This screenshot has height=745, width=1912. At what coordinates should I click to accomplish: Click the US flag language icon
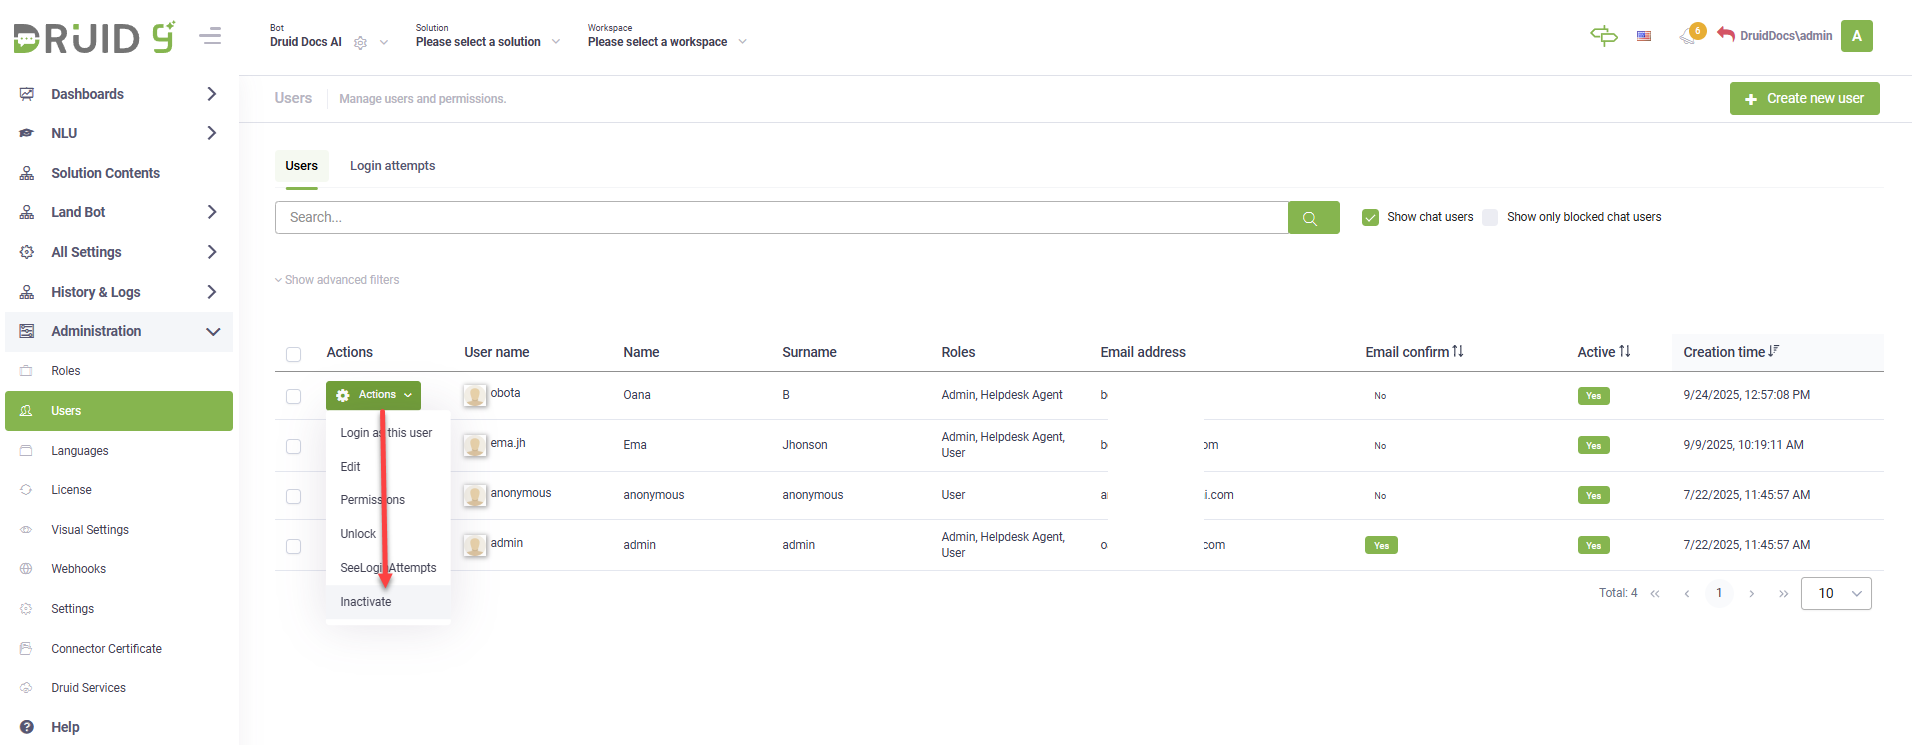pyautogui.click(x=1644, y=36)
